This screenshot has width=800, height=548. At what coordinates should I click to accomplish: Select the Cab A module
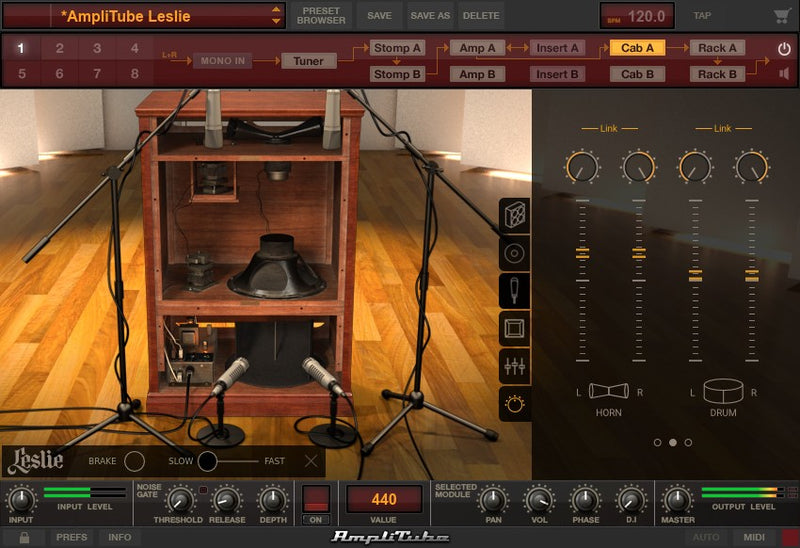click(637, 48)
